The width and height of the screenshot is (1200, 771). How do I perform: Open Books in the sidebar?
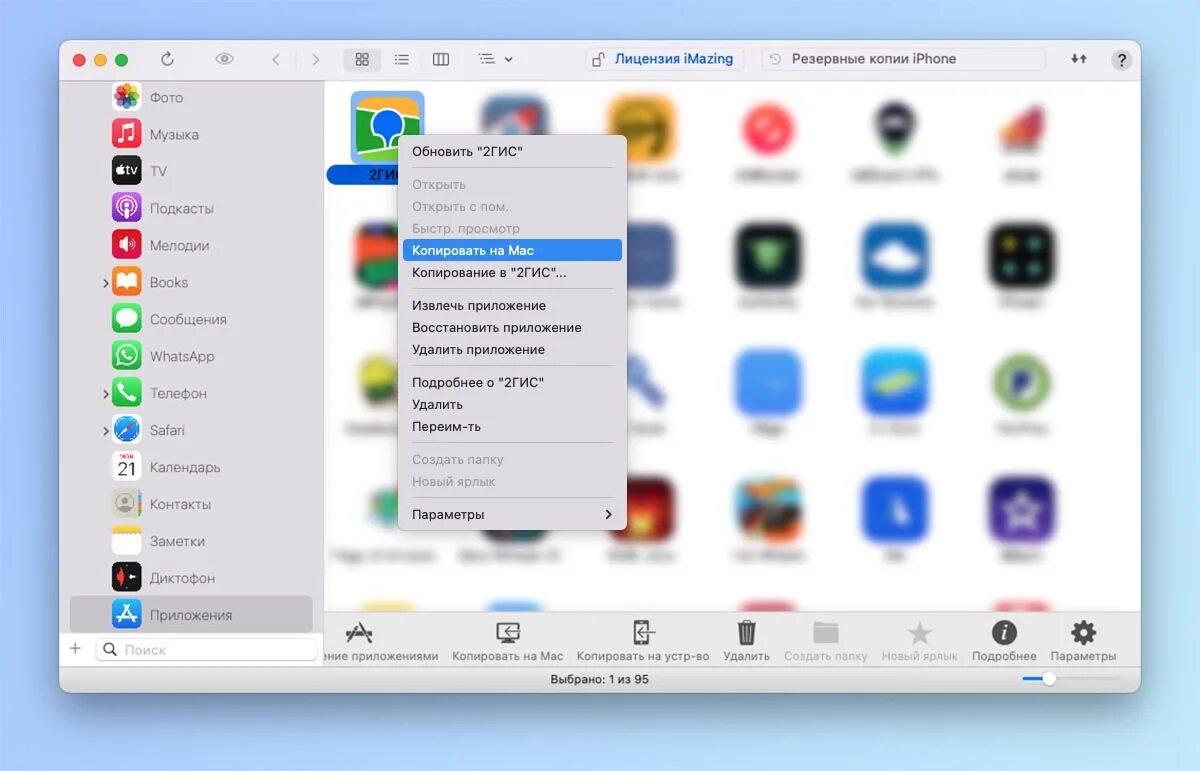pos(191,282)
